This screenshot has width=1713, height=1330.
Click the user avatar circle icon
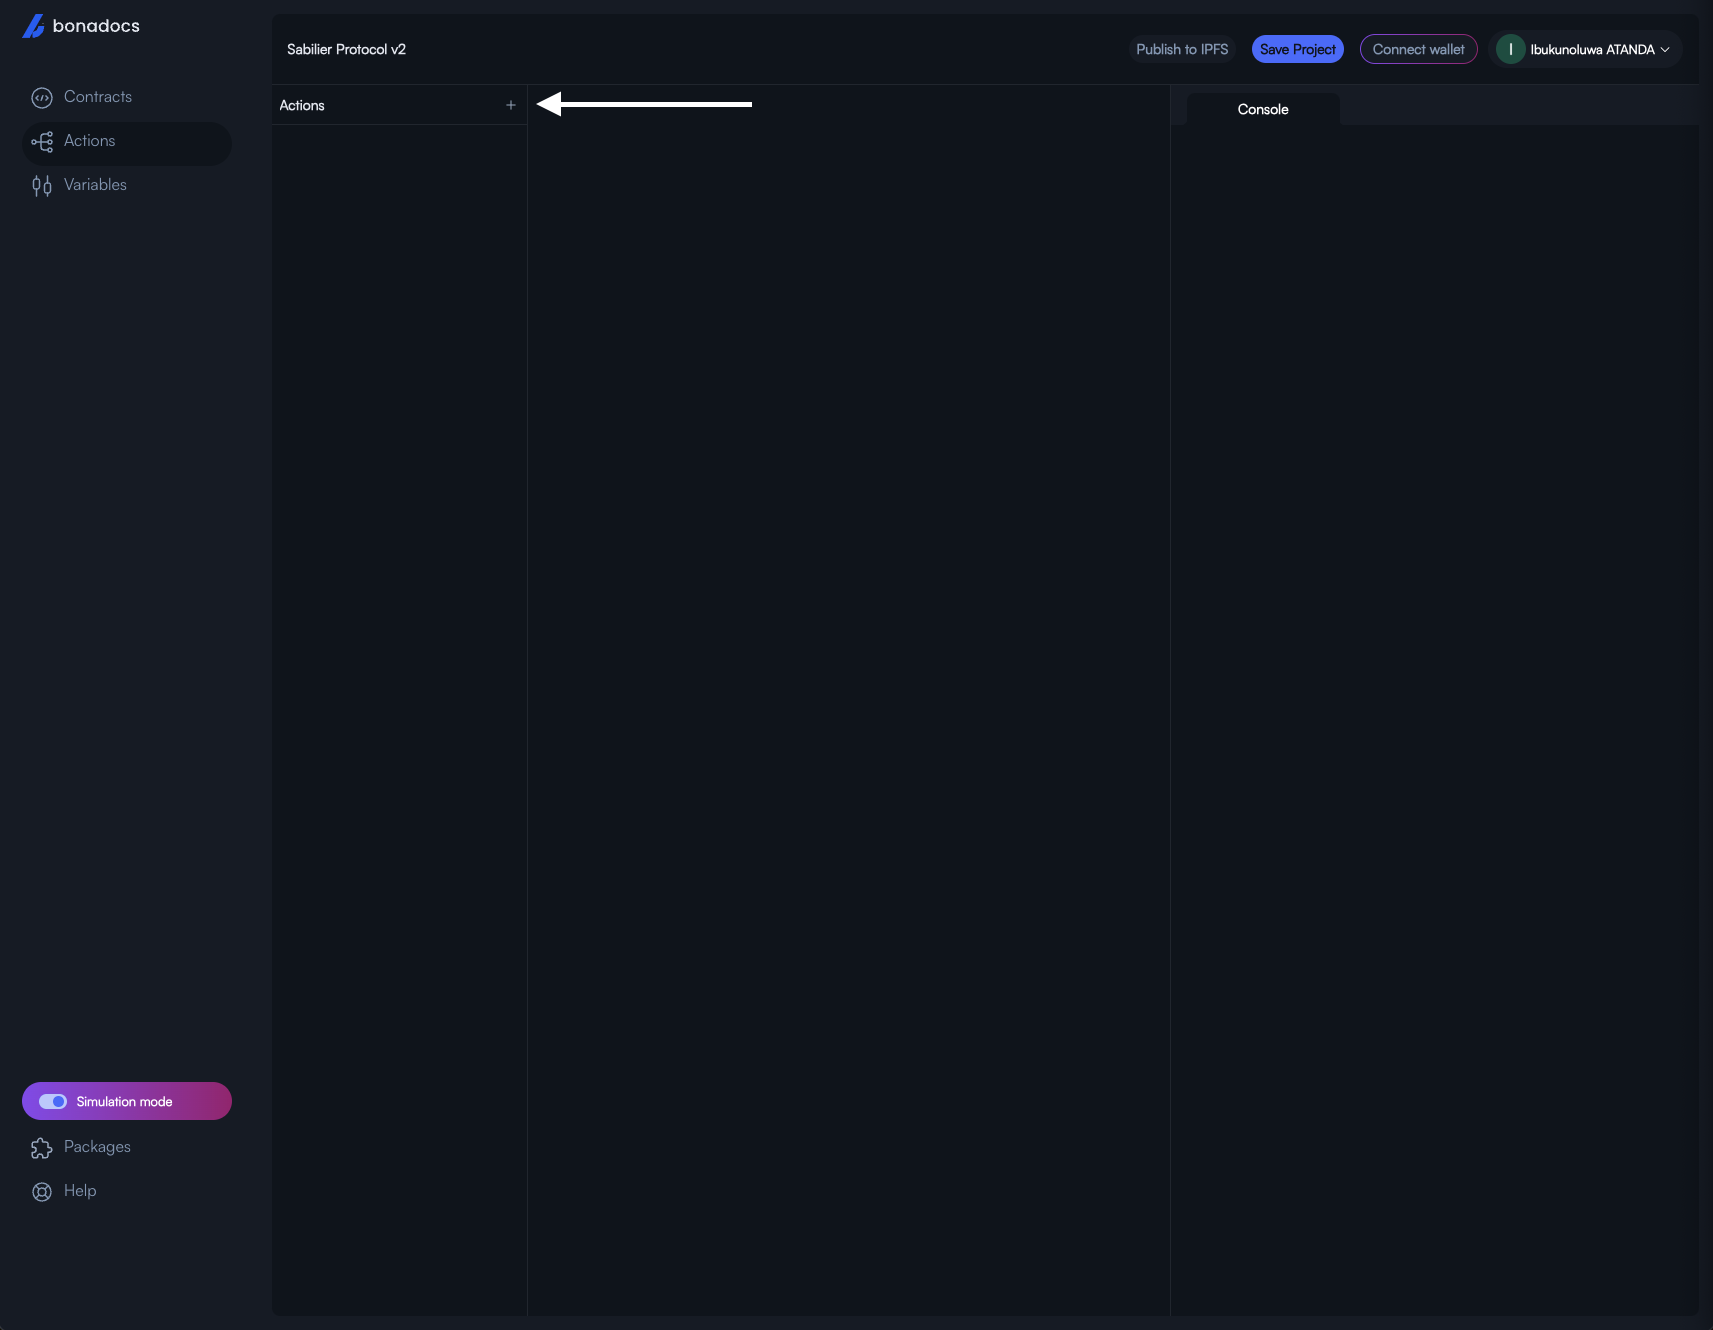(1510, 49)
